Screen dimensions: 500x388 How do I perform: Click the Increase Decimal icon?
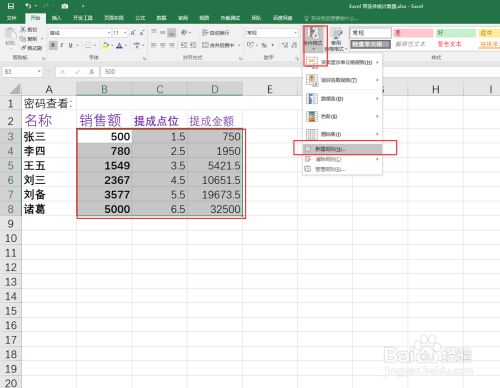coord(285,45)
